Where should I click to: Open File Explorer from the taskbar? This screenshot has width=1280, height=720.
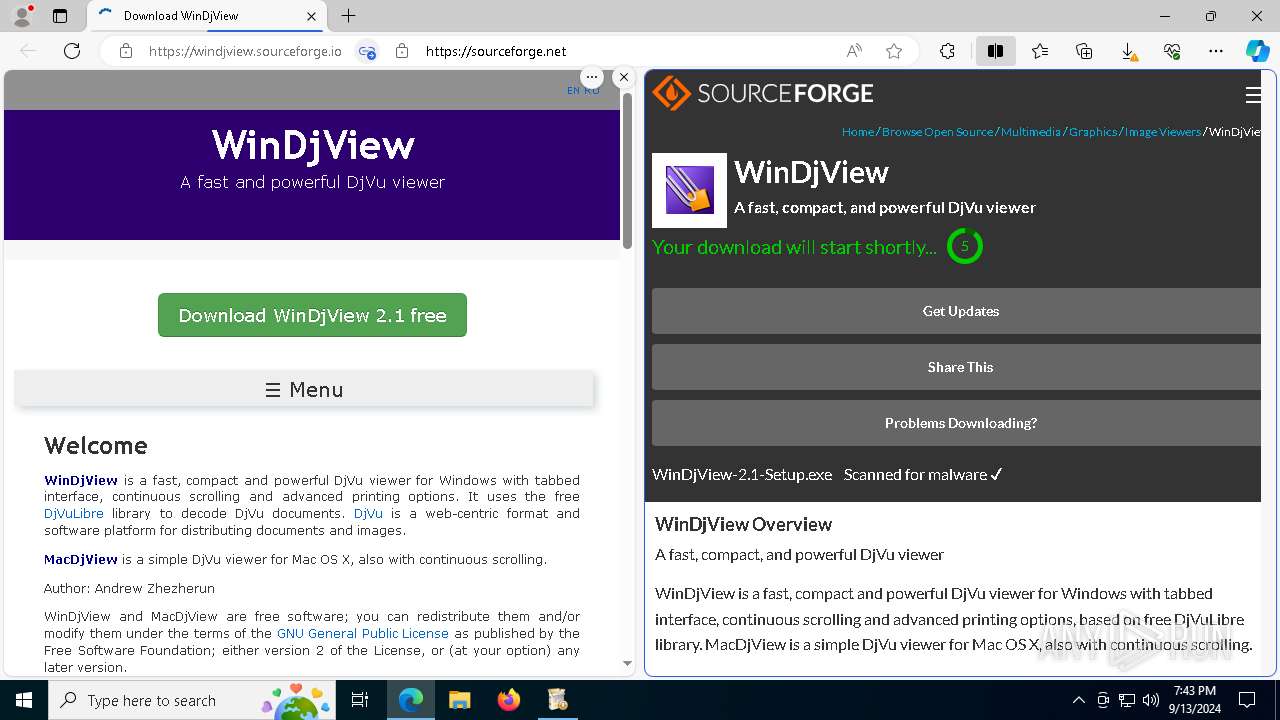pyautogui.click(x=459, y=700)
